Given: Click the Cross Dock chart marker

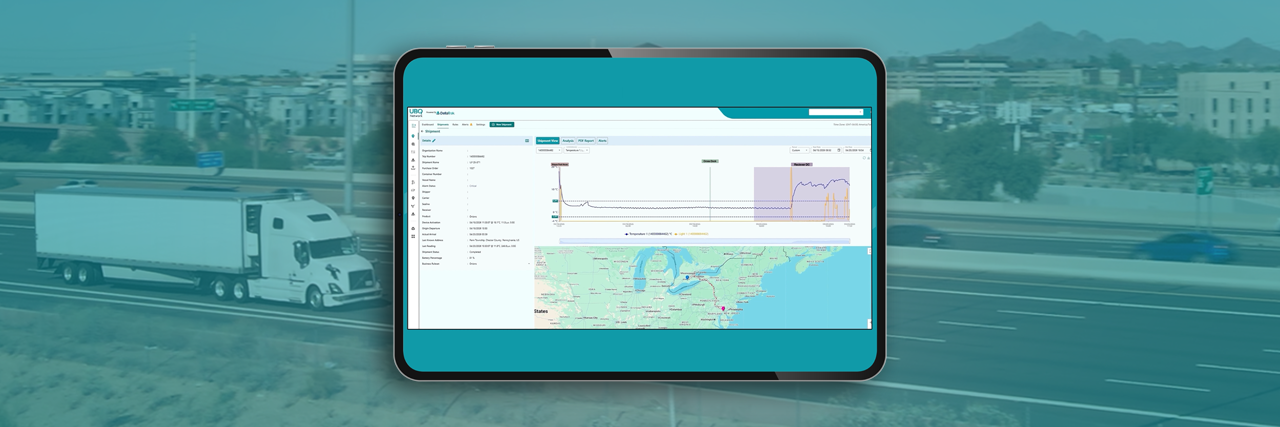Looking at the screenshot, I should click(x=710, y=161).
